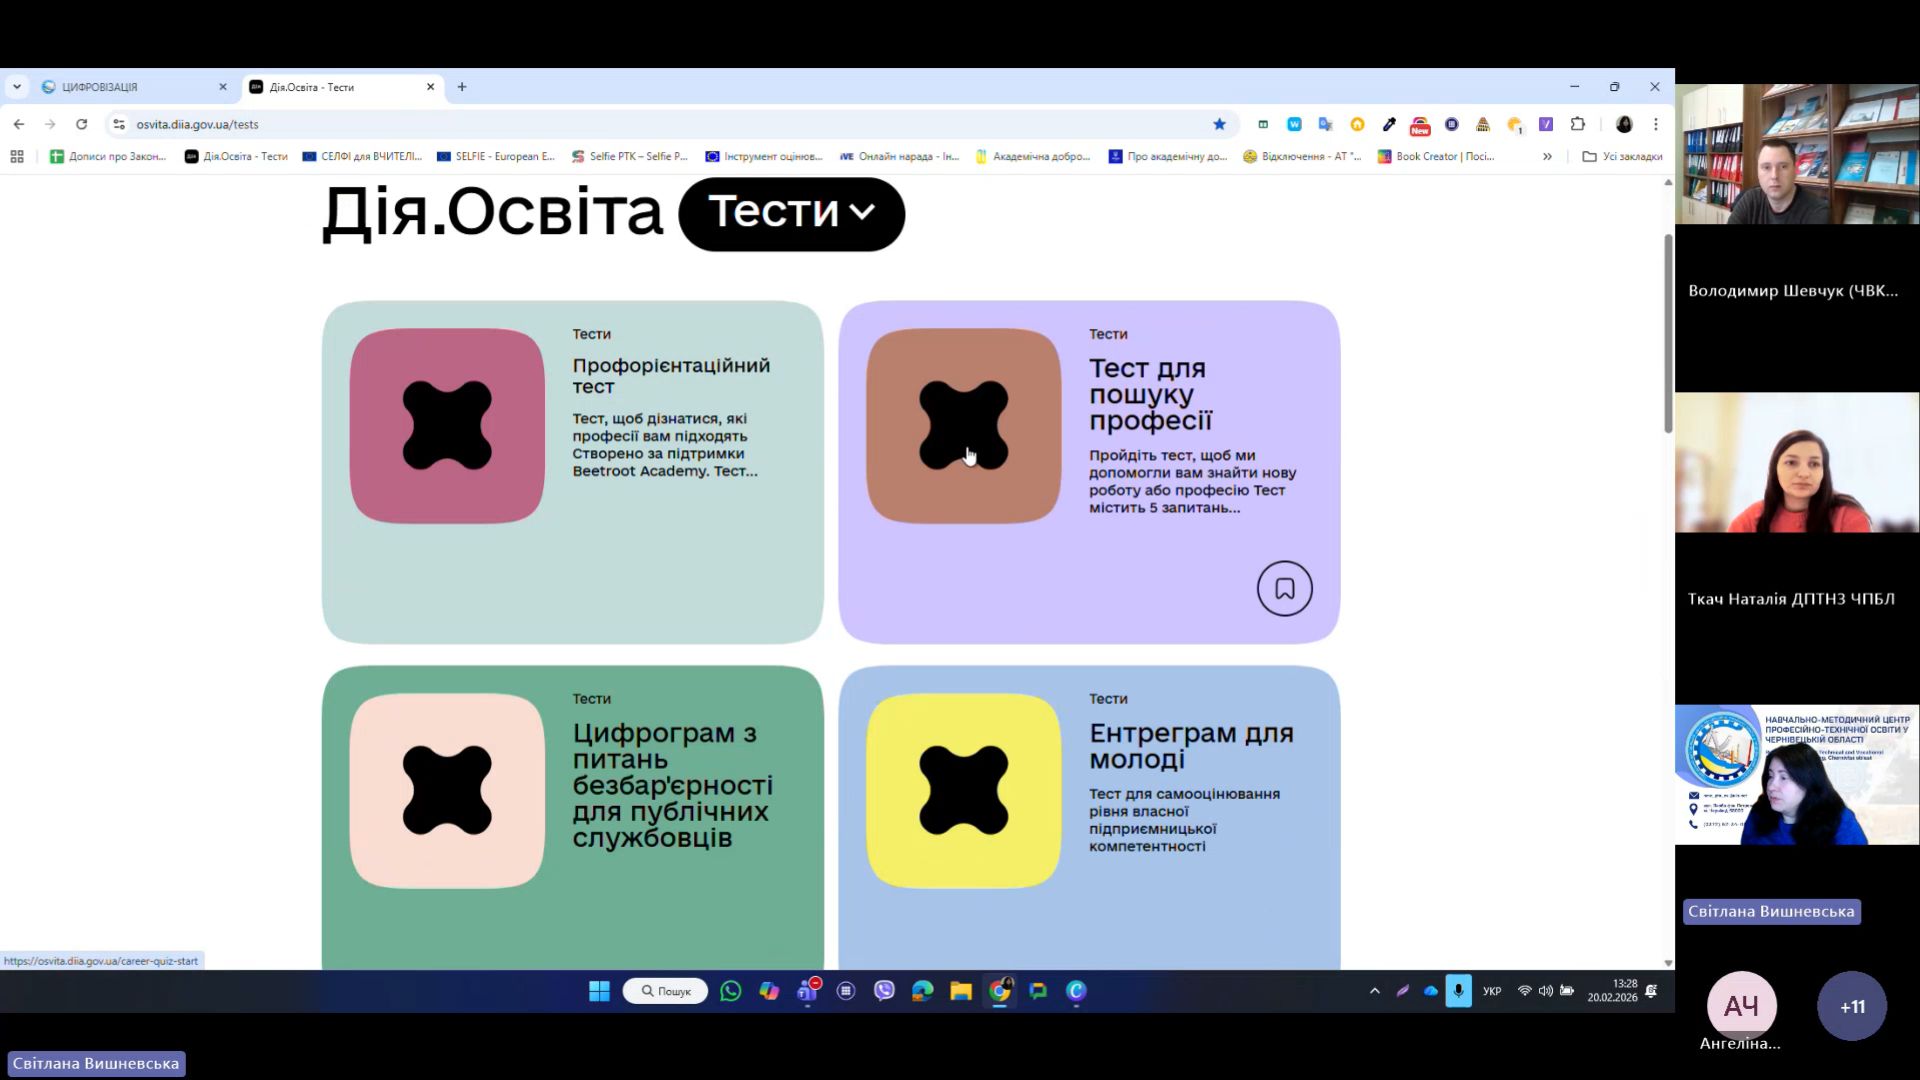The height and width of the screenshot is (1080, 1920).
Task: Click the bookmark star in the address bar
Action: (1219, 124)
